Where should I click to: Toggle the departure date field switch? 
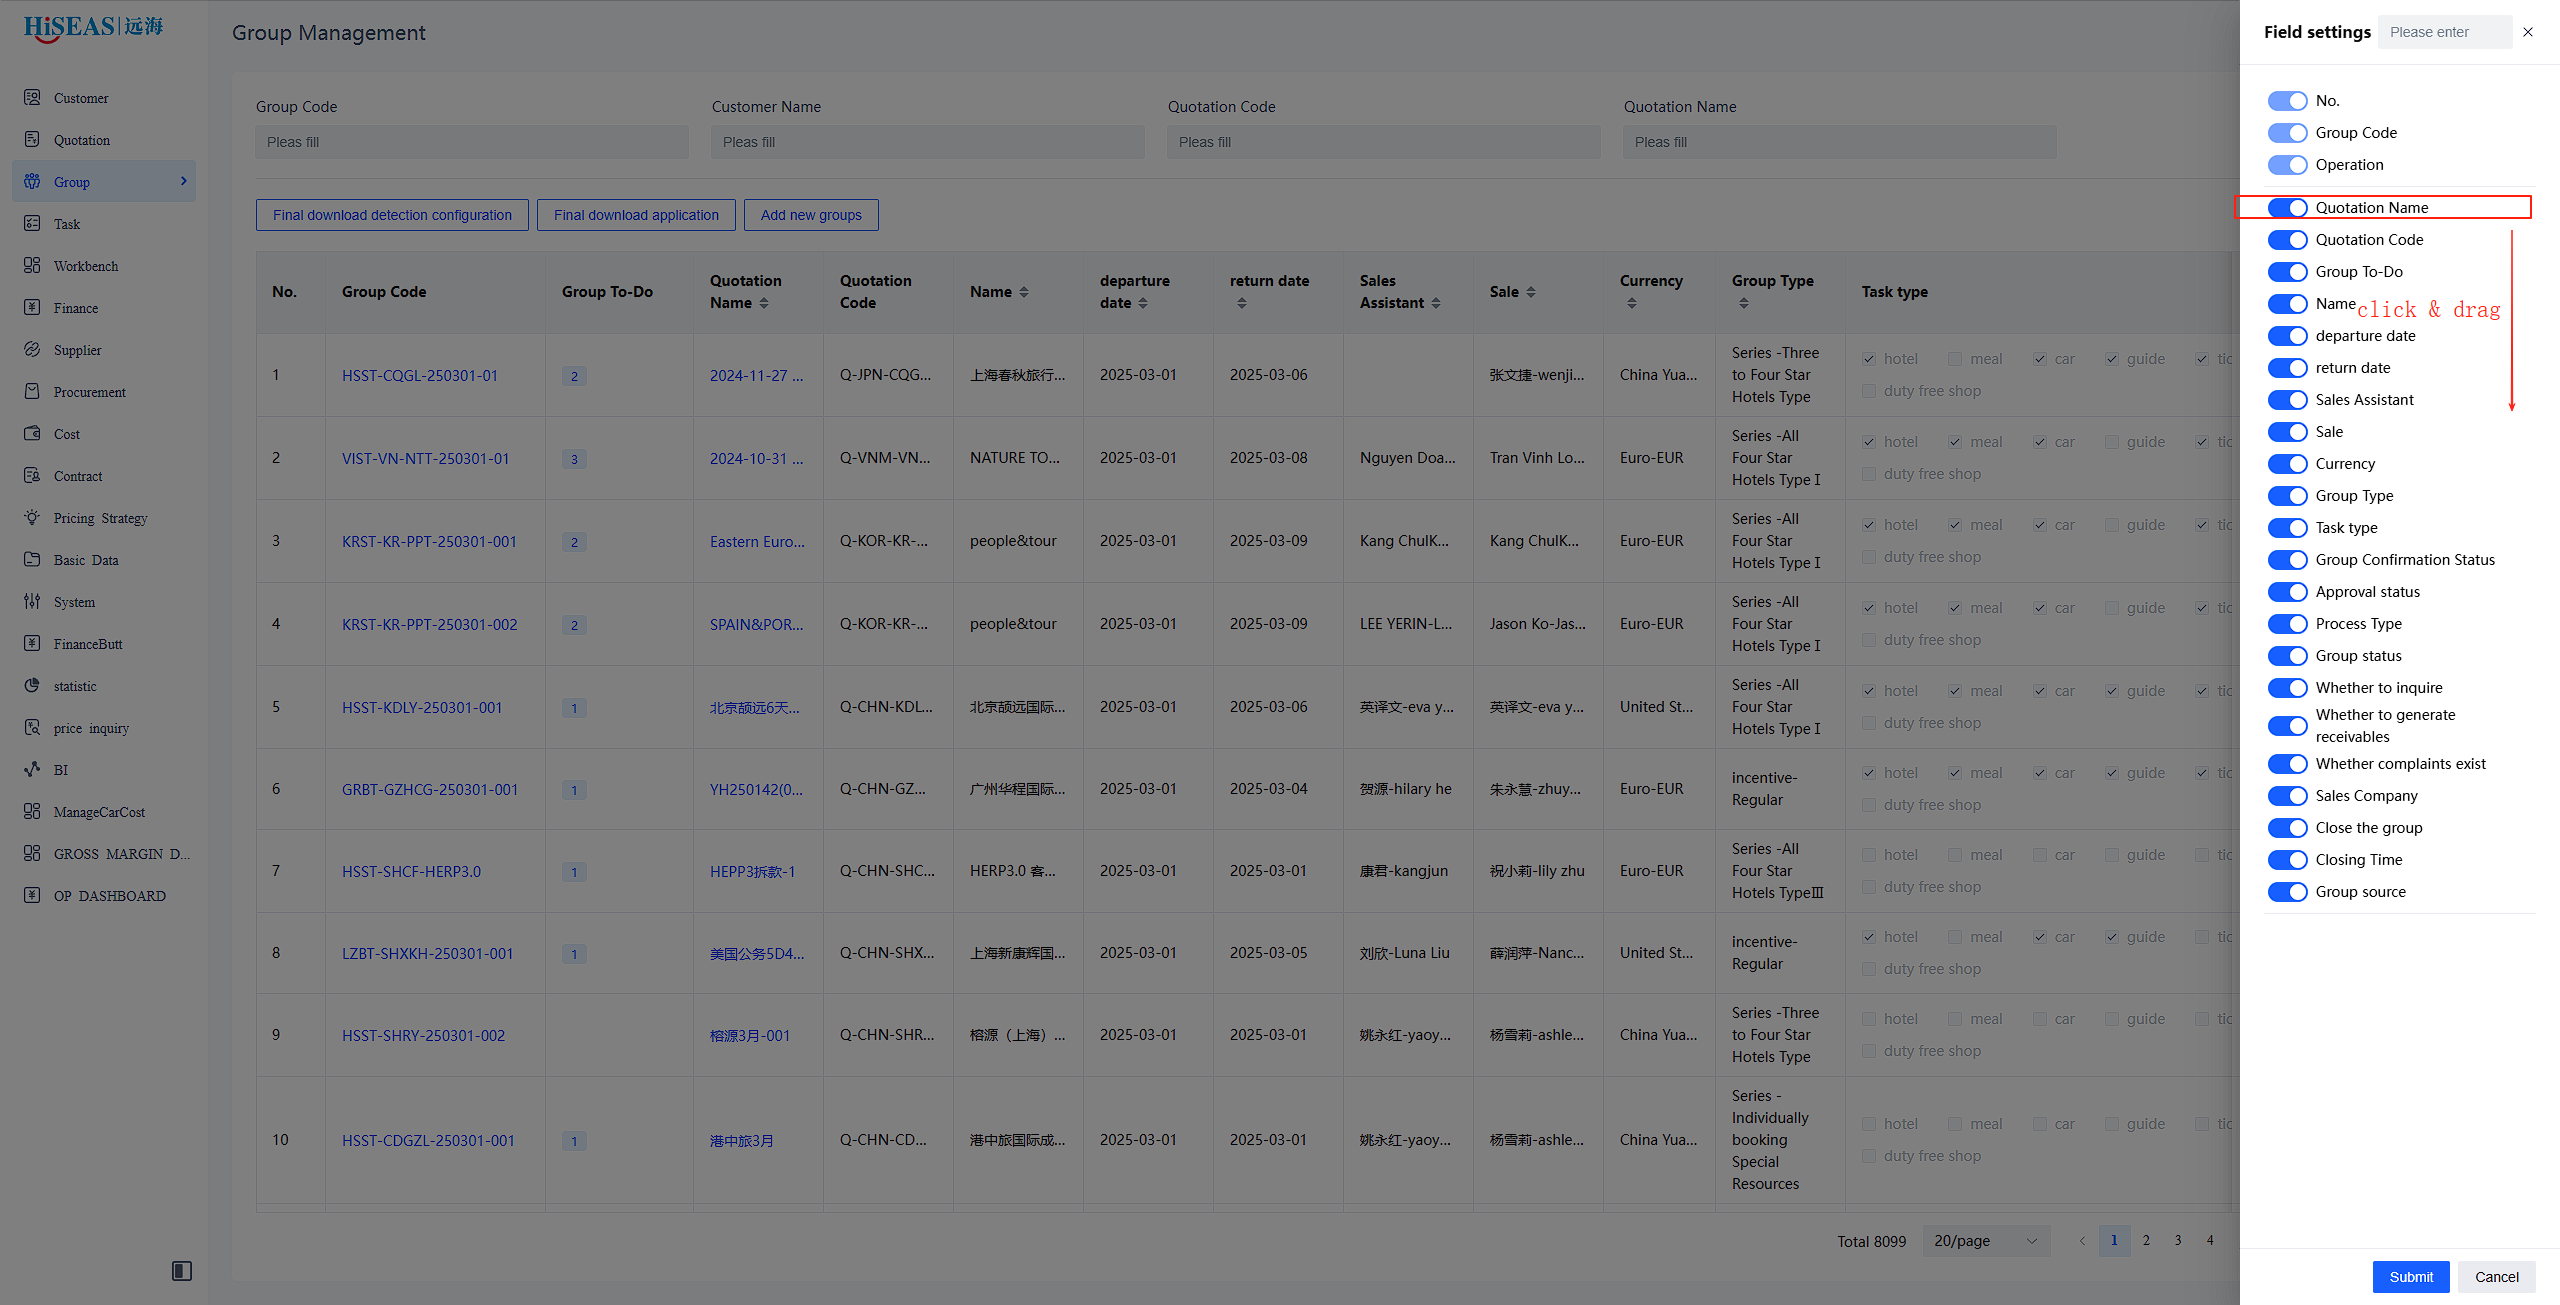coord(2287,335)
